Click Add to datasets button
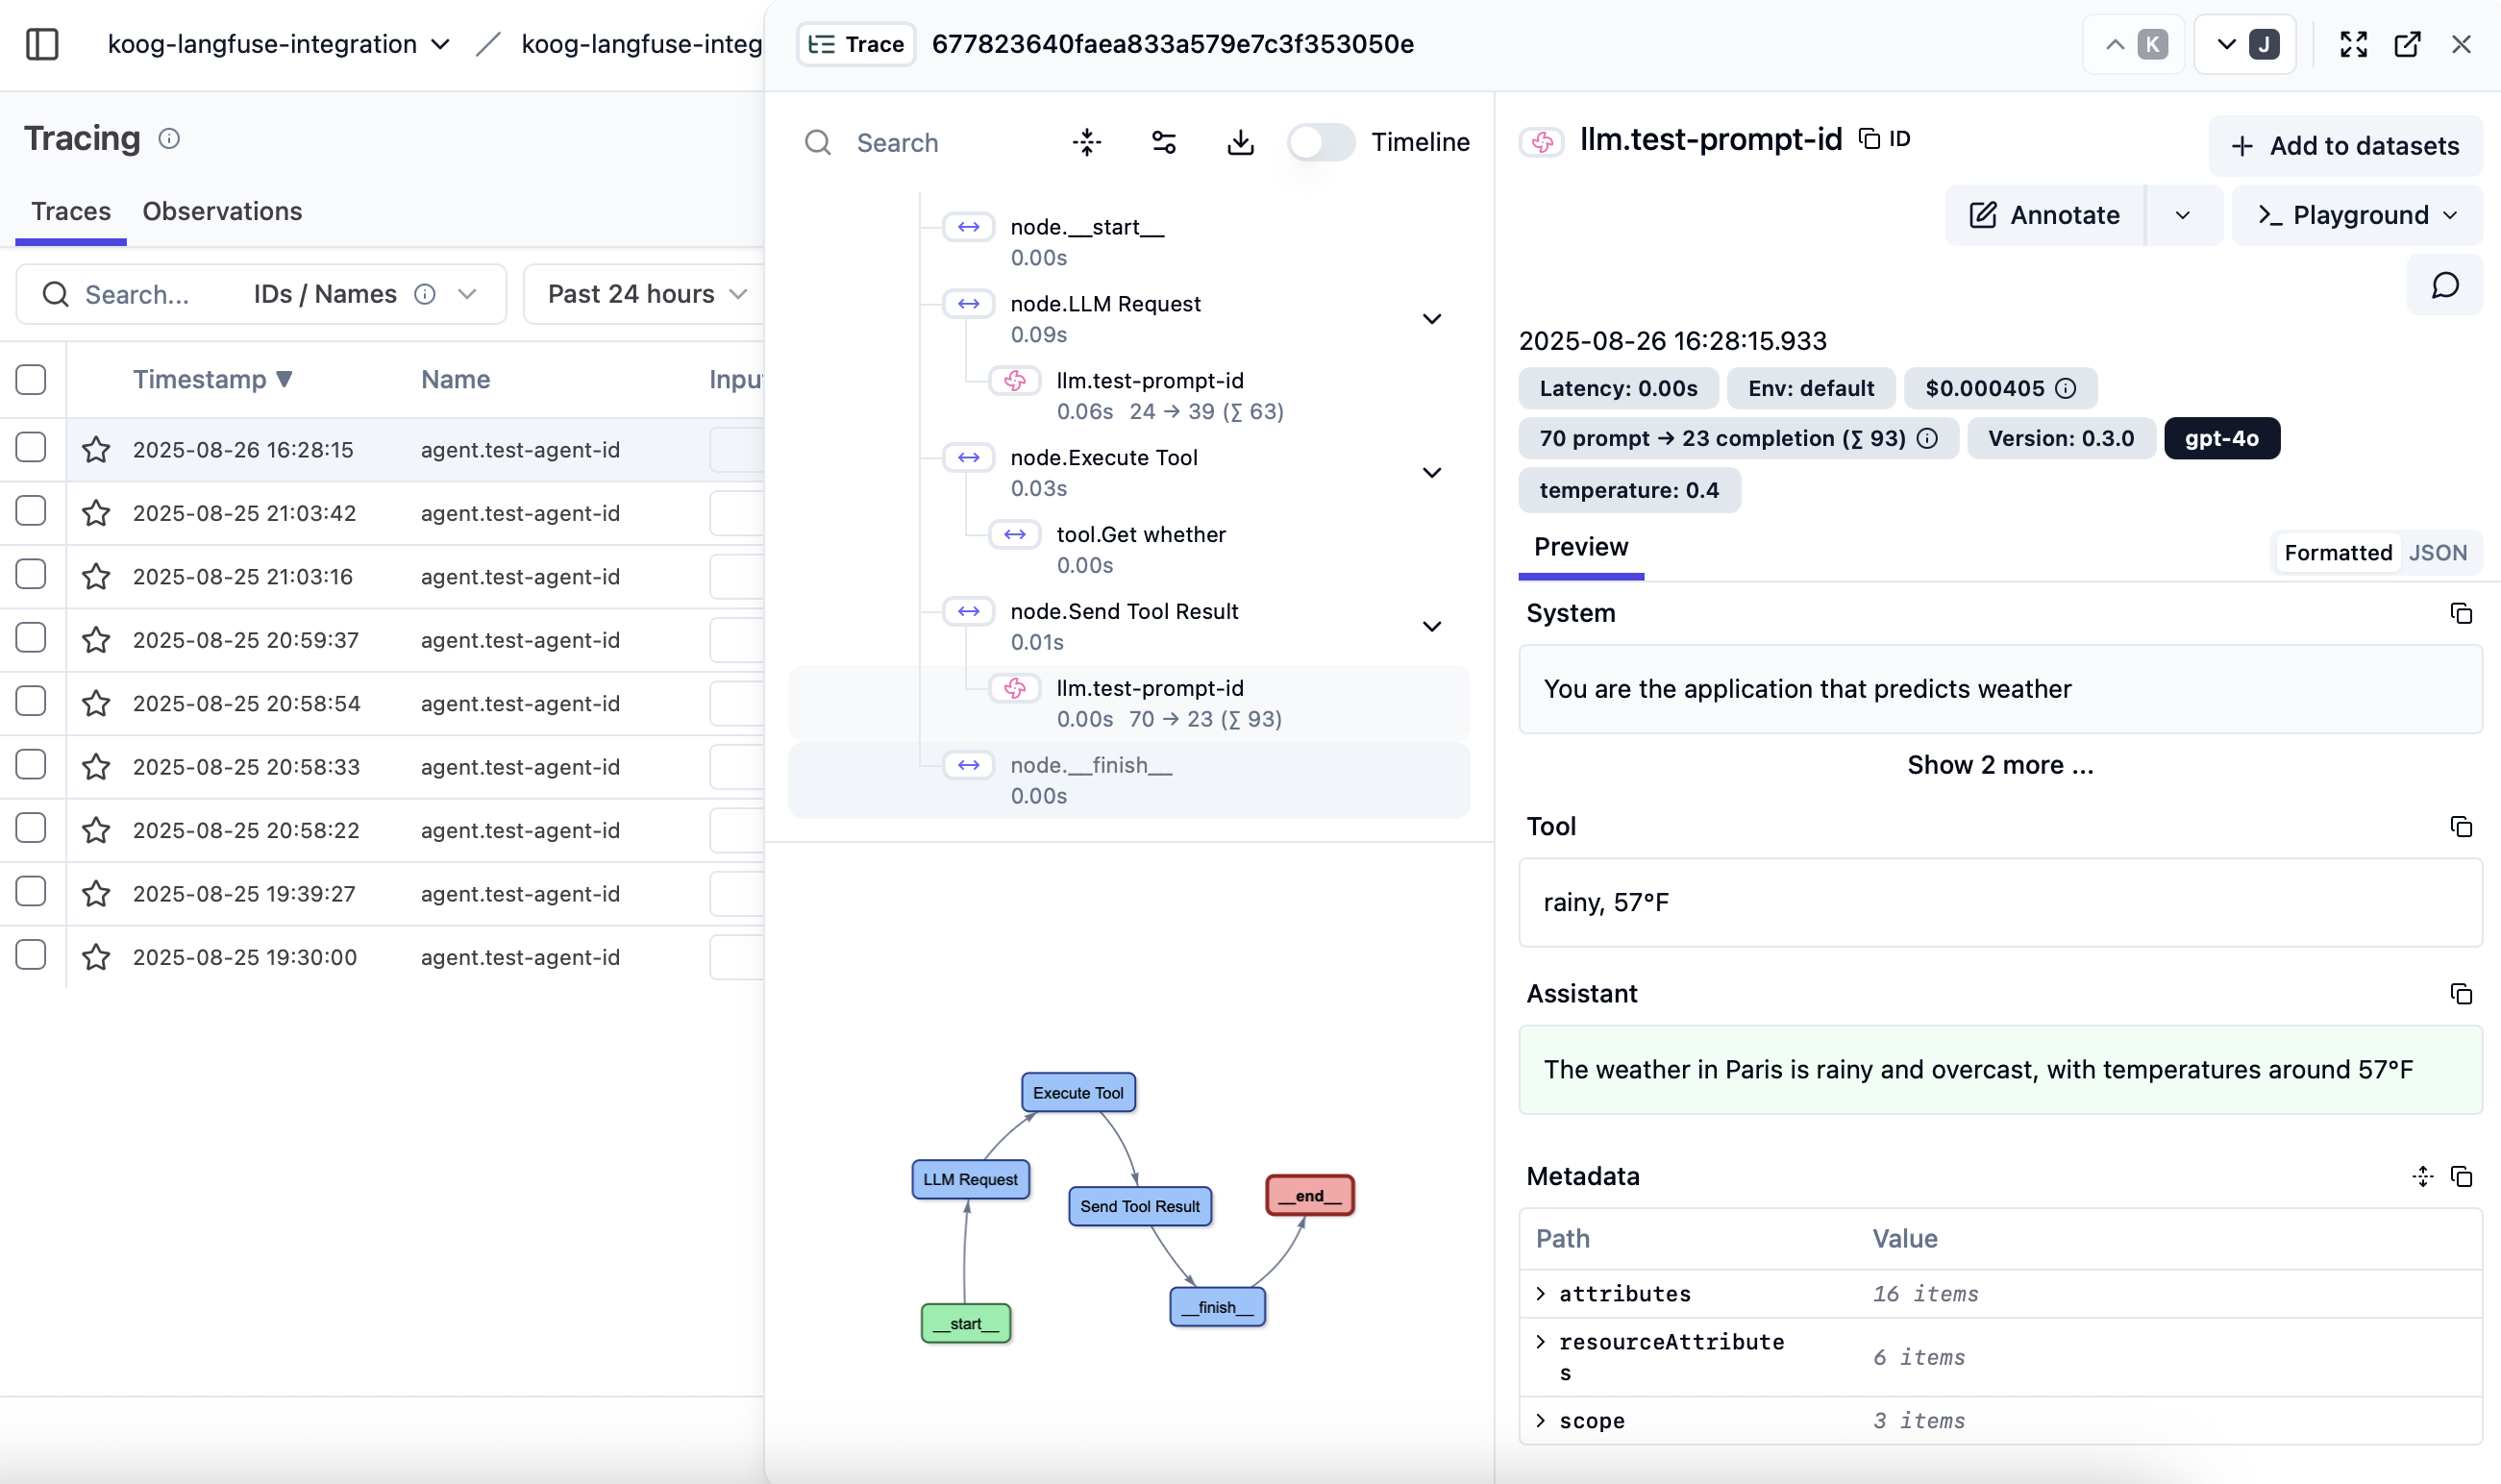2501x1484 pixels. point(2345,146)
